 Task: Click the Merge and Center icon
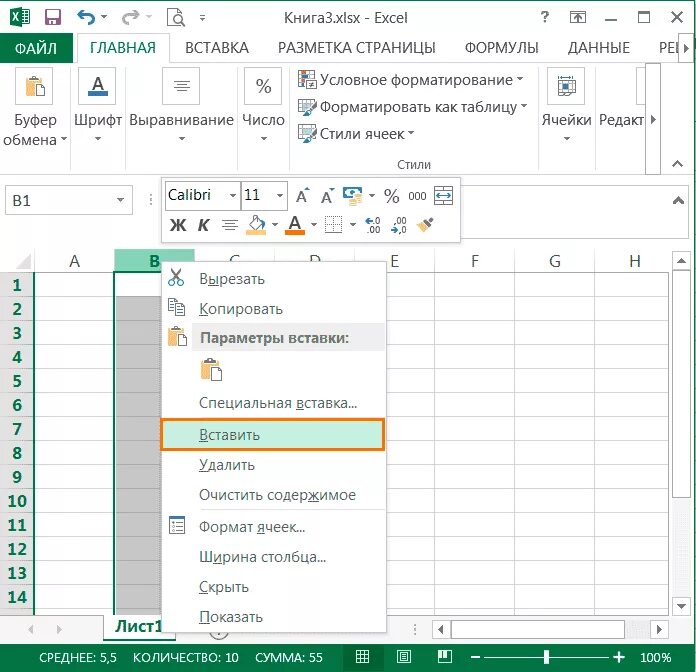[443, 196]
